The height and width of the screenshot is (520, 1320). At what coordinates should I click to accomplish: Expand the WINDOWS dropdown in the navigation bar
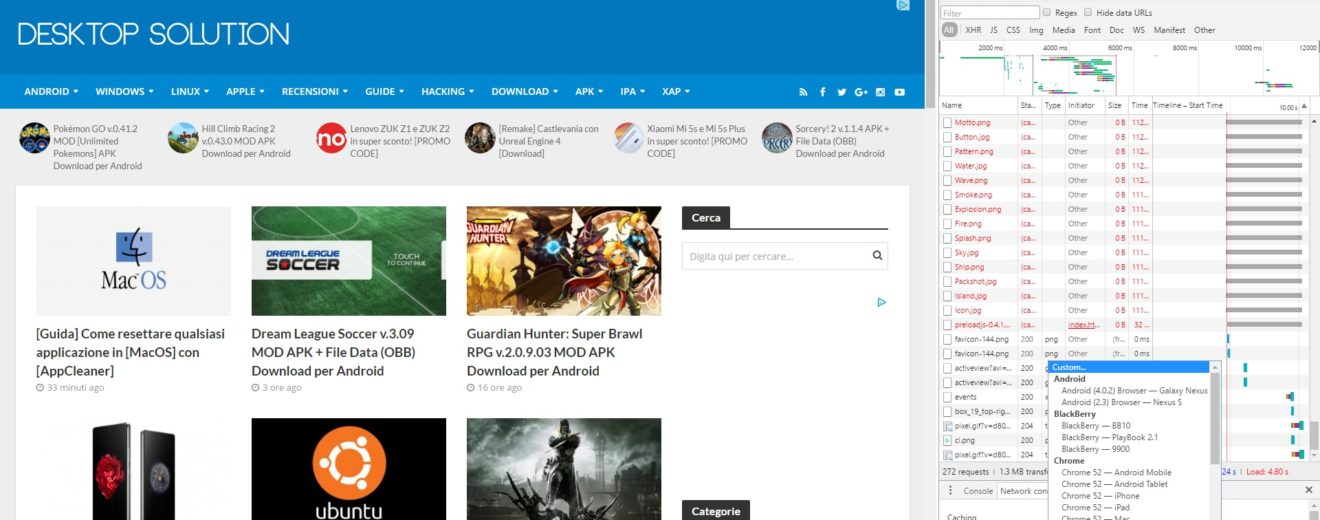[124, 92]
